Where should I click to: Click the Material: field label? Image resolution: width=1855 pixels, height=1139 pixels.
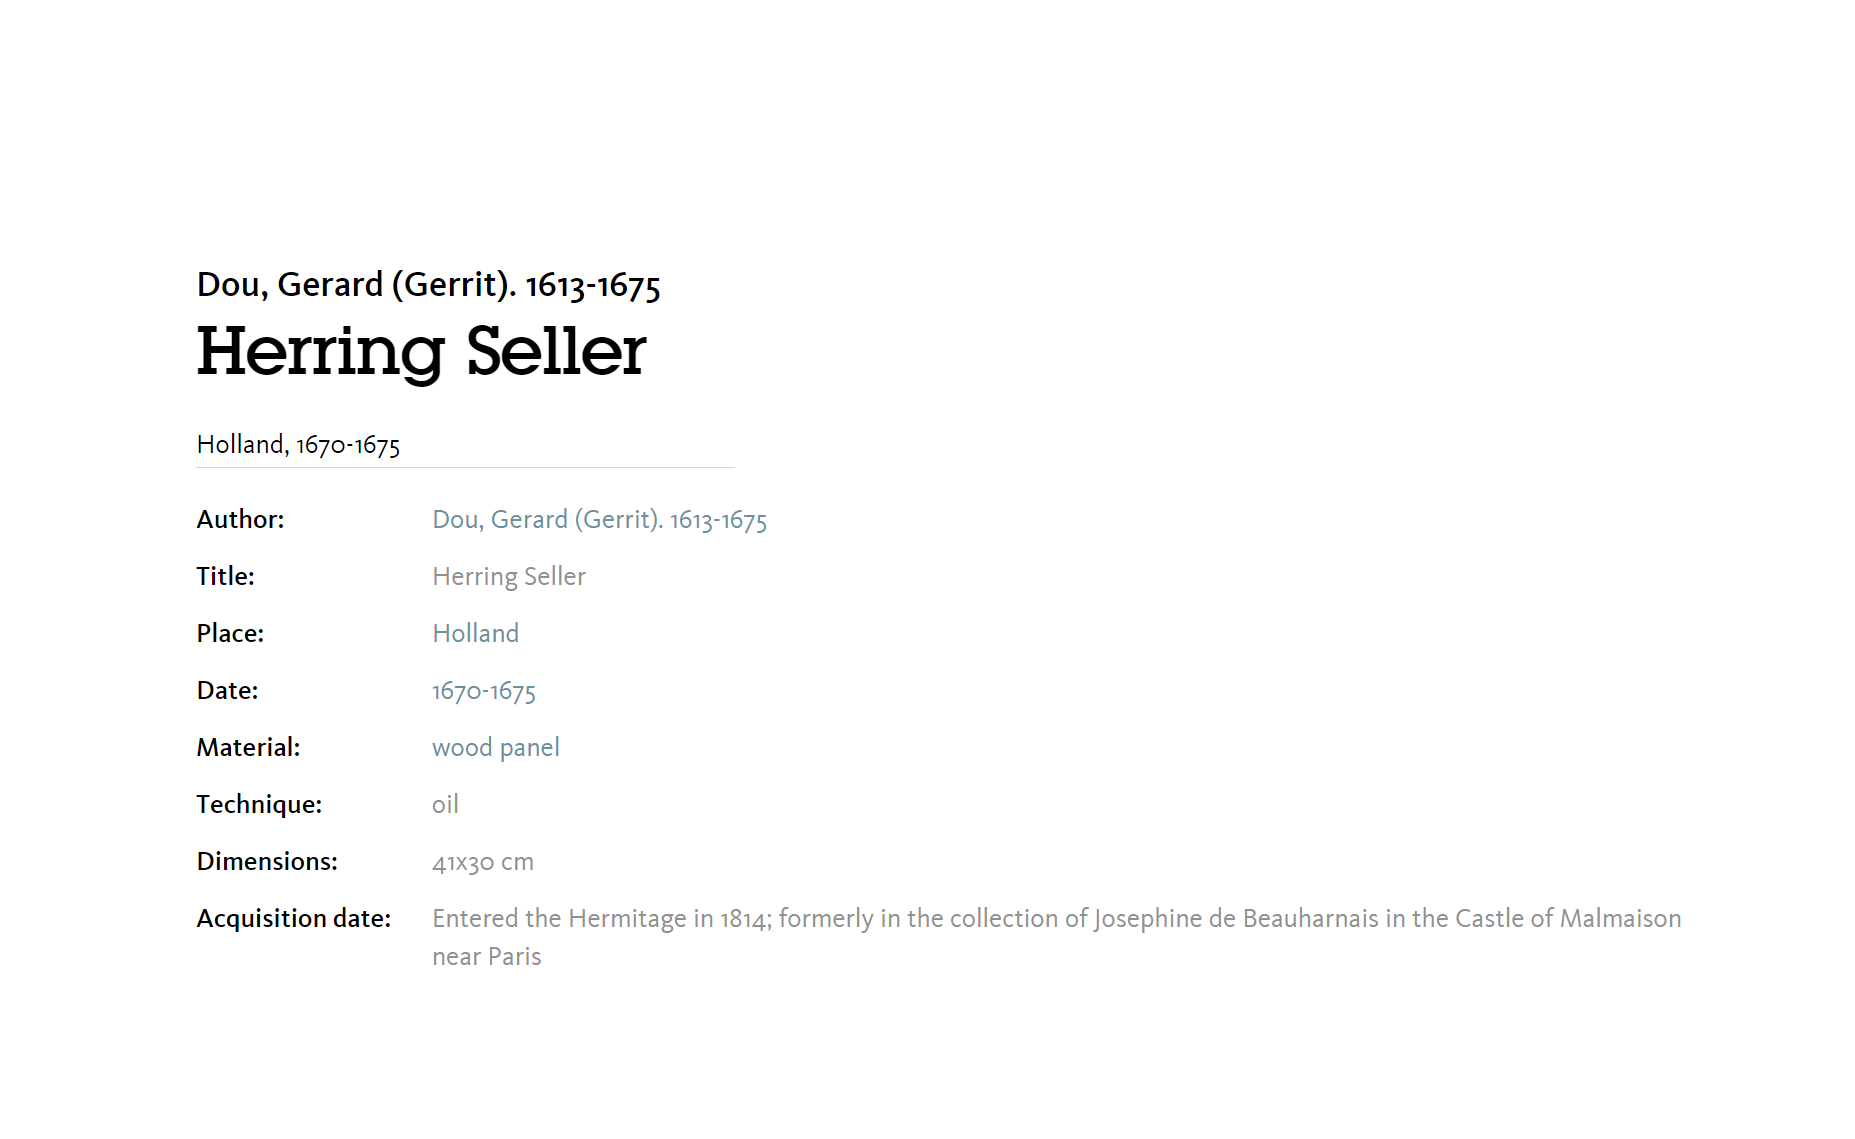(x=248, y=748)
